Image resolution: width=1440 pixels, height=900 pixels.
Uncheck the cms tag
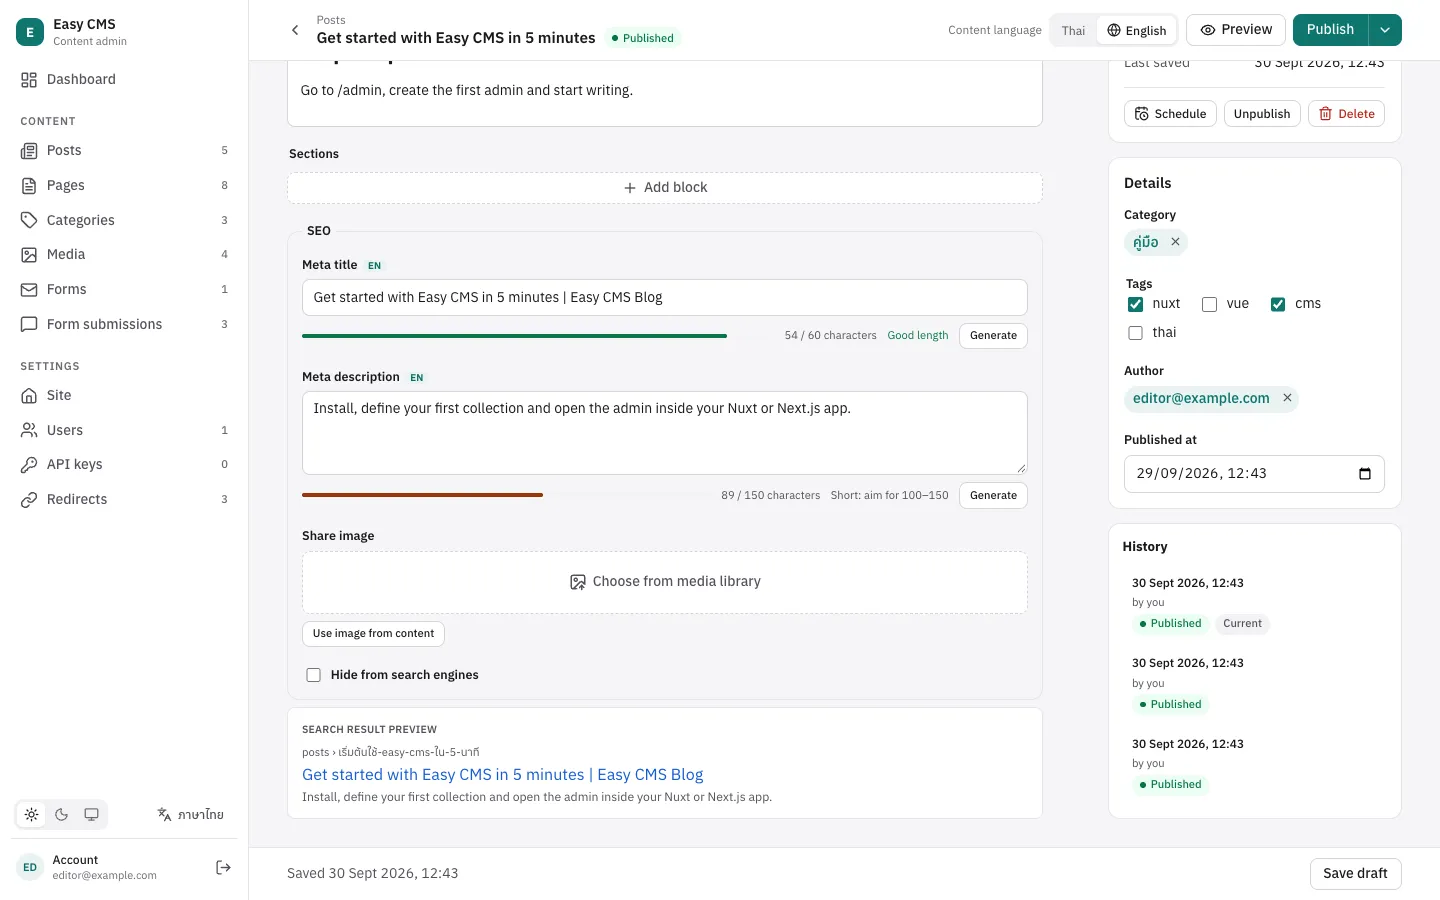(x=1278, y=304)
